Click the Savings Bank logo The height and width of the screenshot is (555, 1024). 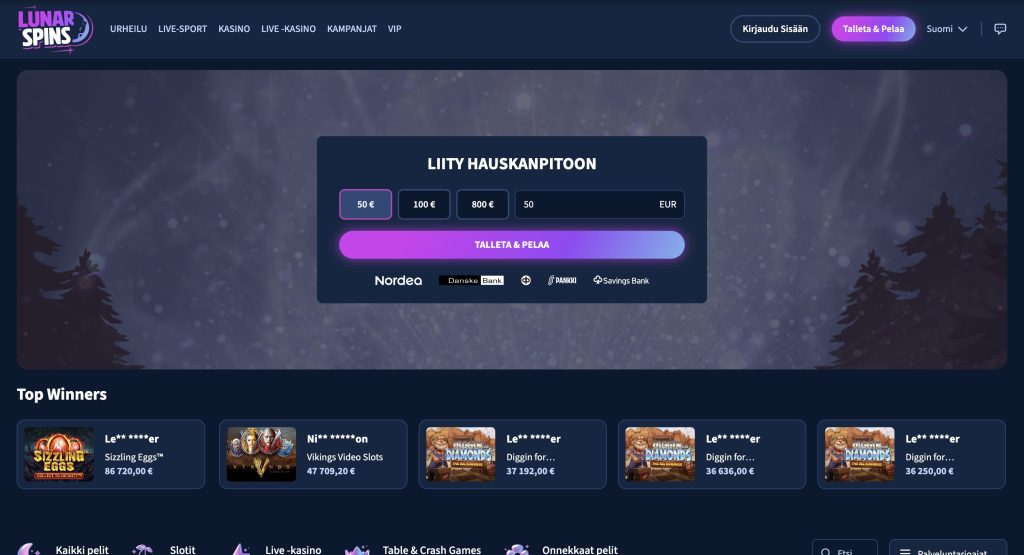(621, 280)
